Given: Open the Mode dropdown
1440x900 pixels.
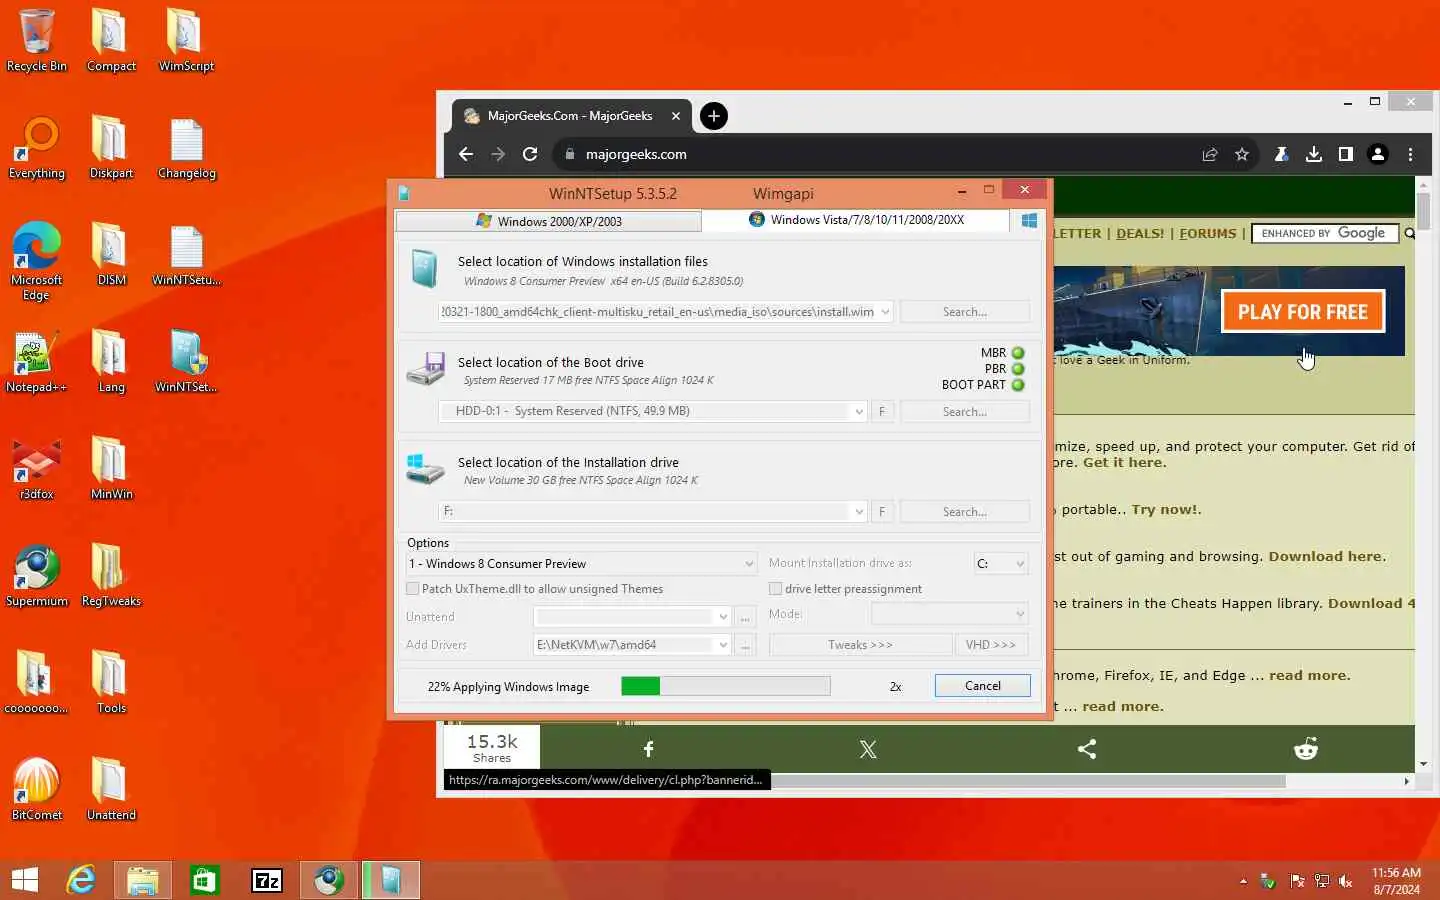Looking at the screenshot, I should (x=949, y=614).
